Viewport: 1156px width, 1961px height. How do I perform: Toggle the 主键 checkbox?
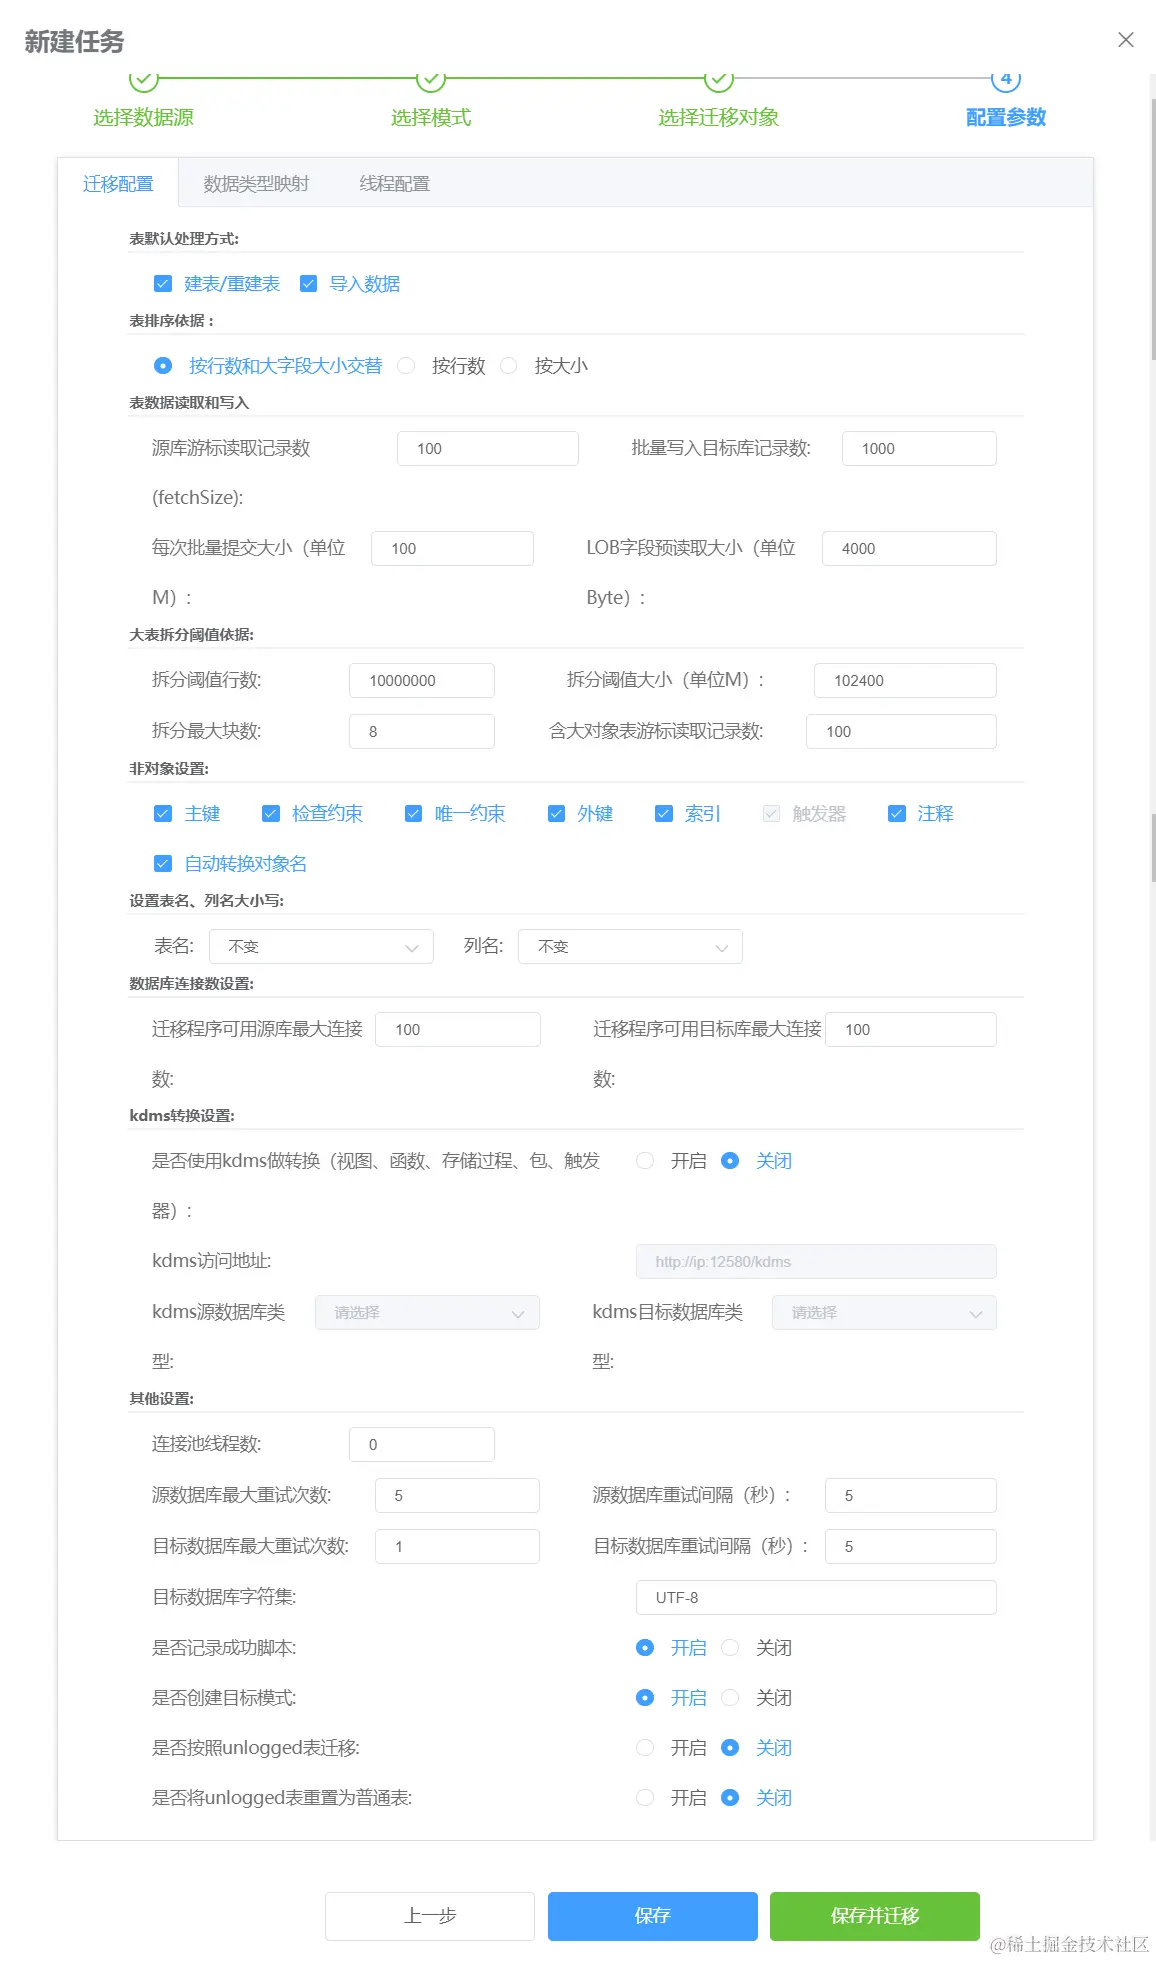[163, 814]
